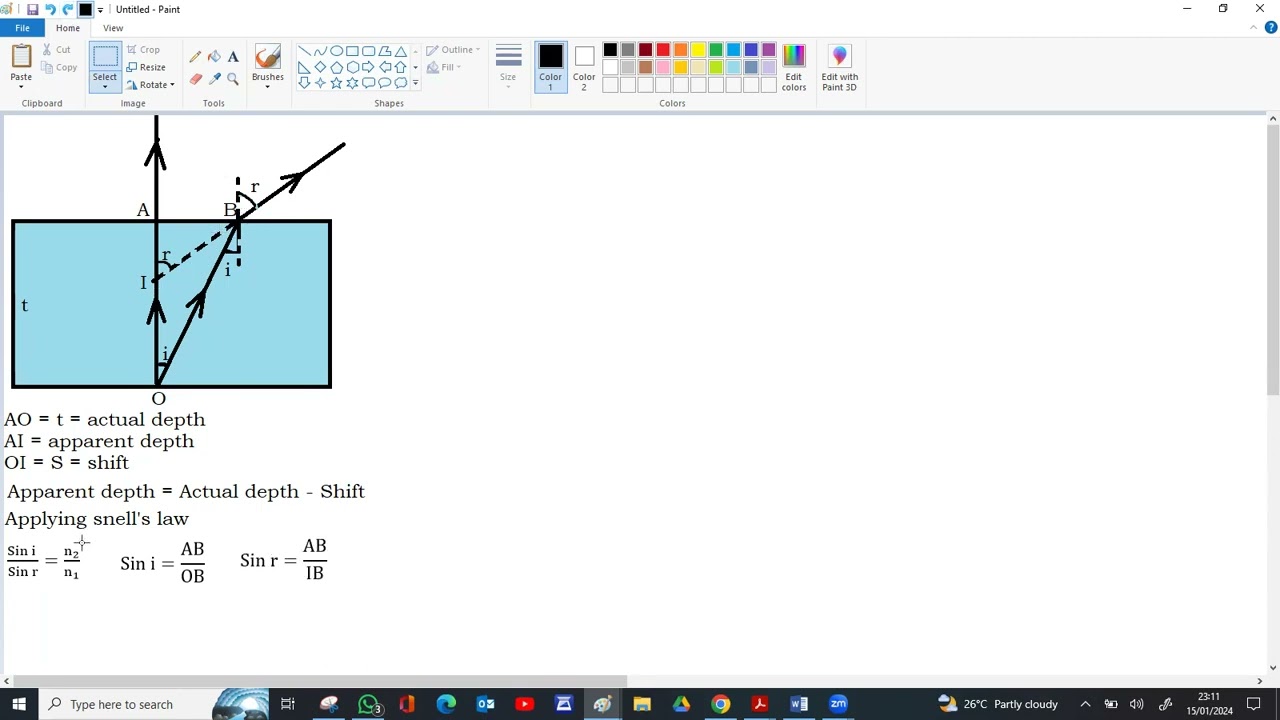
Task: Select the Magnifier tool
Action: tap(233, 79)
